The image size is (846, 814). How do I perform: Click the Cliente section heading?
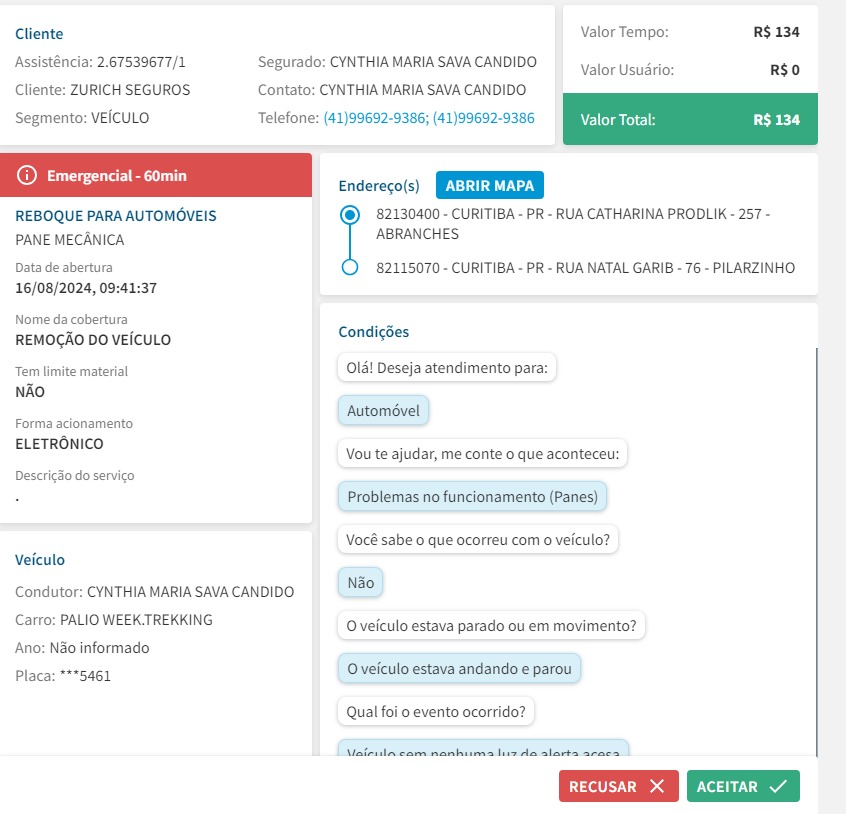39,34
